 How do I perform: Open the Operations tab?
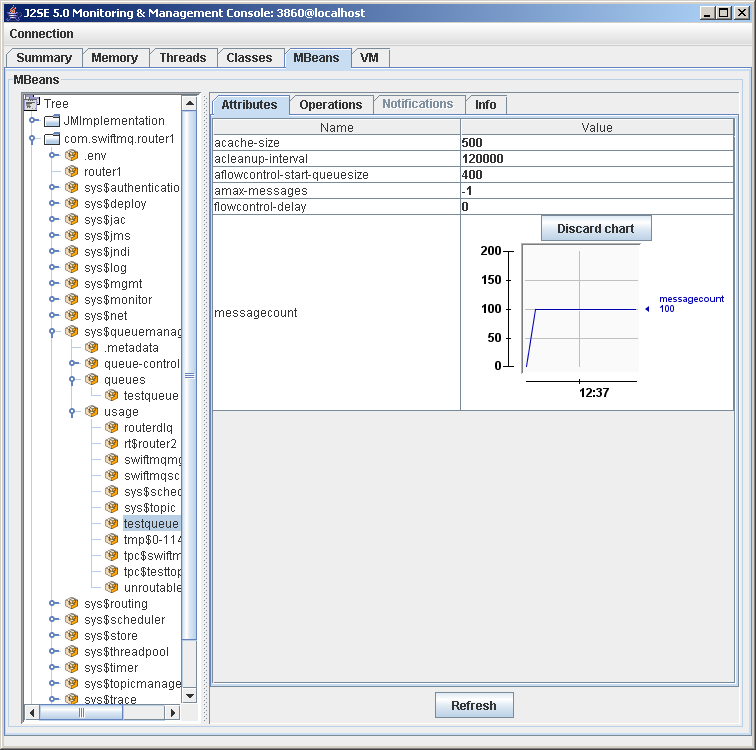330,105
